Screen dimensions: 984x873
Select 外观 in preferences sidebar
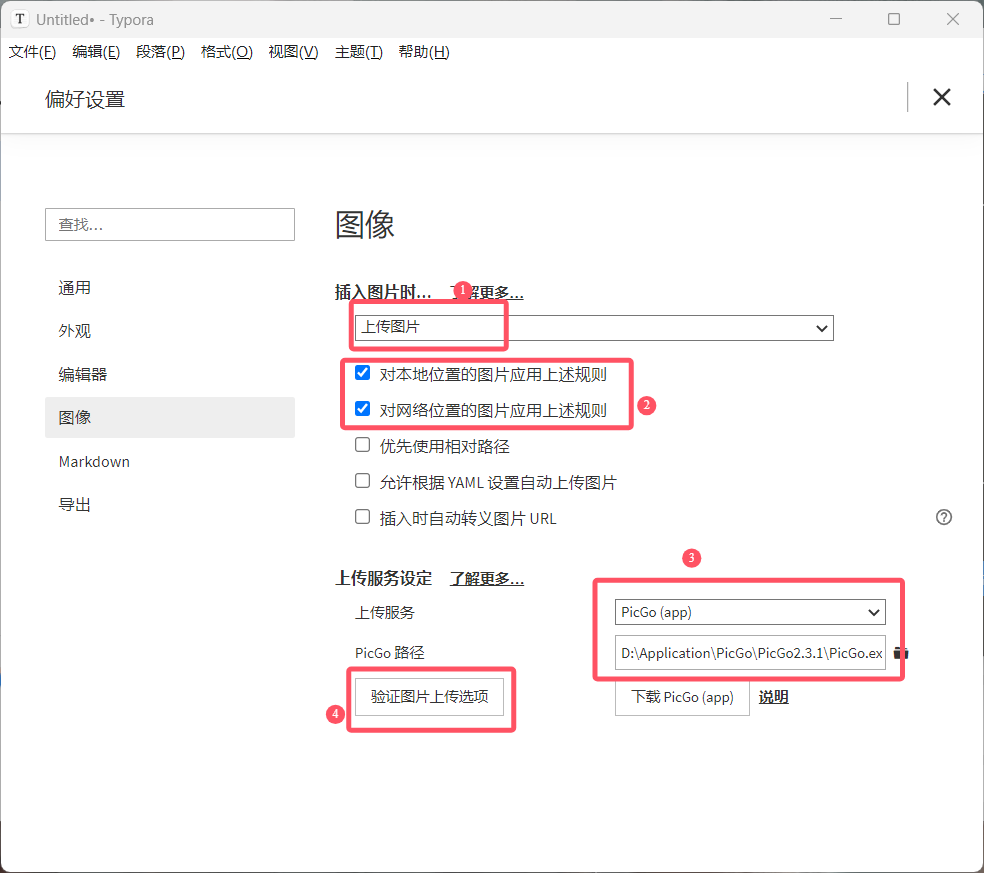click(x=169, y=331)
